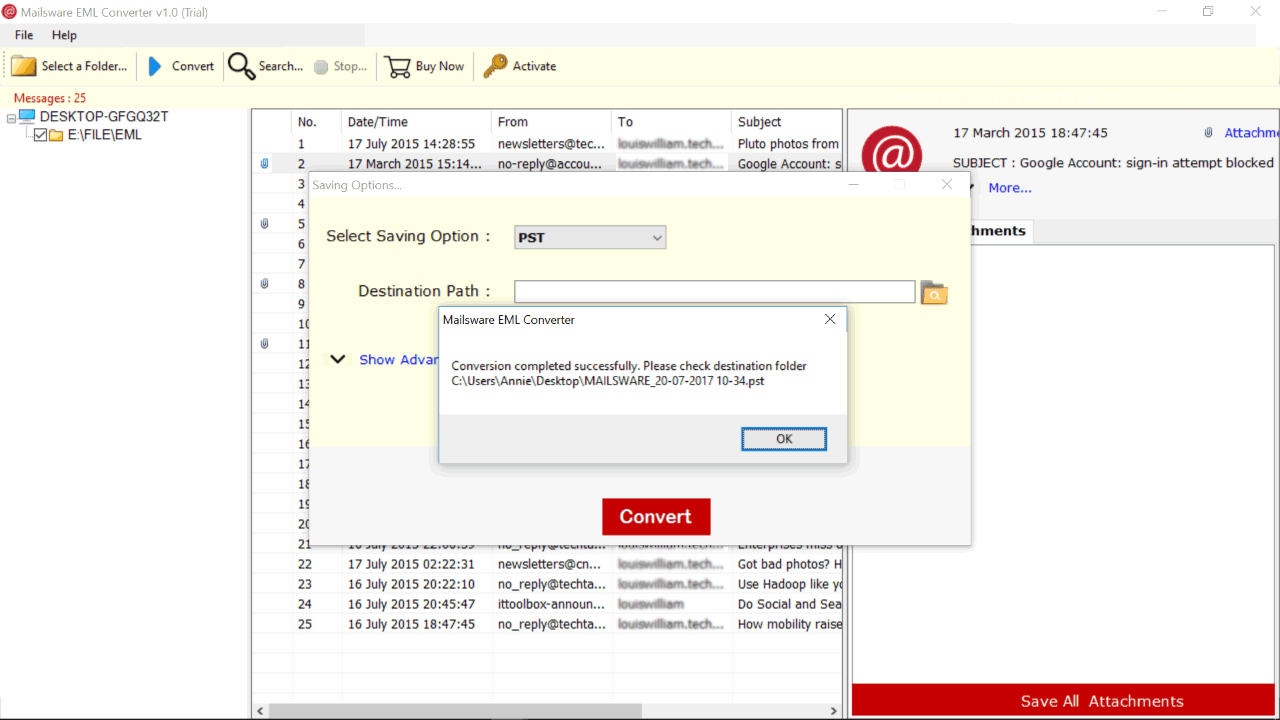Click 'Use Hadoop like' subject in row 23
This screenshot has height=720, width=1280.
coord(789,584)
